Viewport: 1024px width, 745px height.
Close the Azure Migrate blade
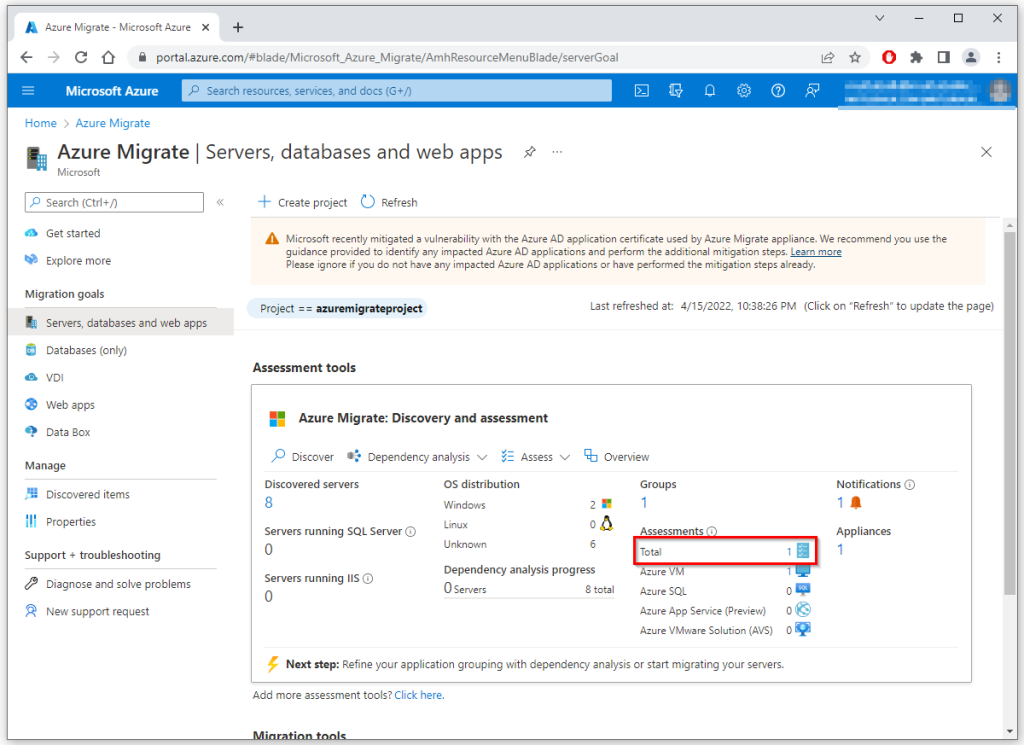click(986, 152)
